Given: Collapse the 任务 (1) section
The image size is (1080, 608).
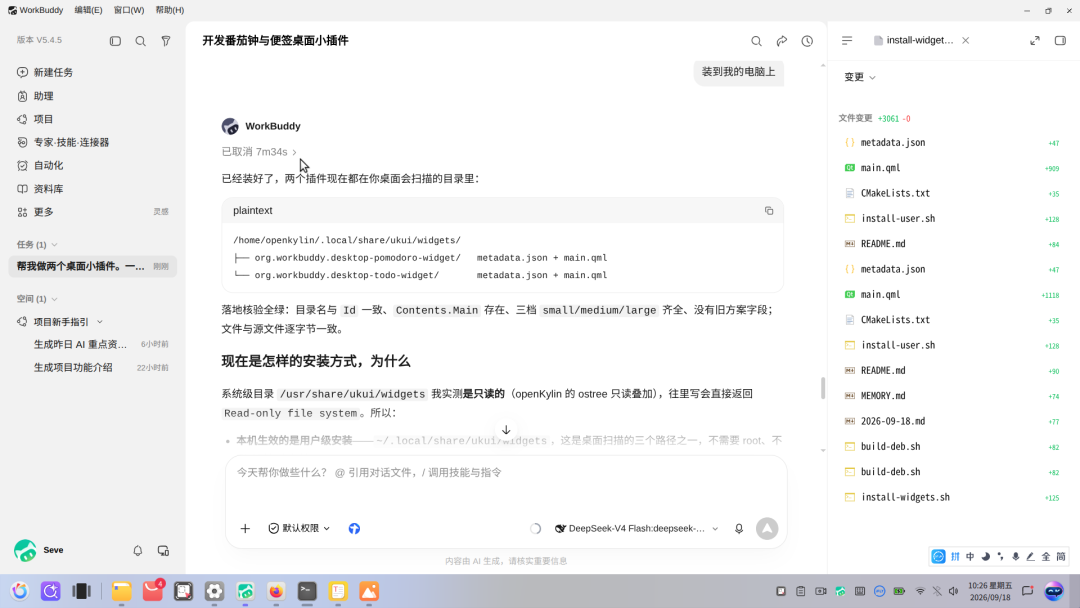Looking at the screenshot, I should [x=37, y=244].
